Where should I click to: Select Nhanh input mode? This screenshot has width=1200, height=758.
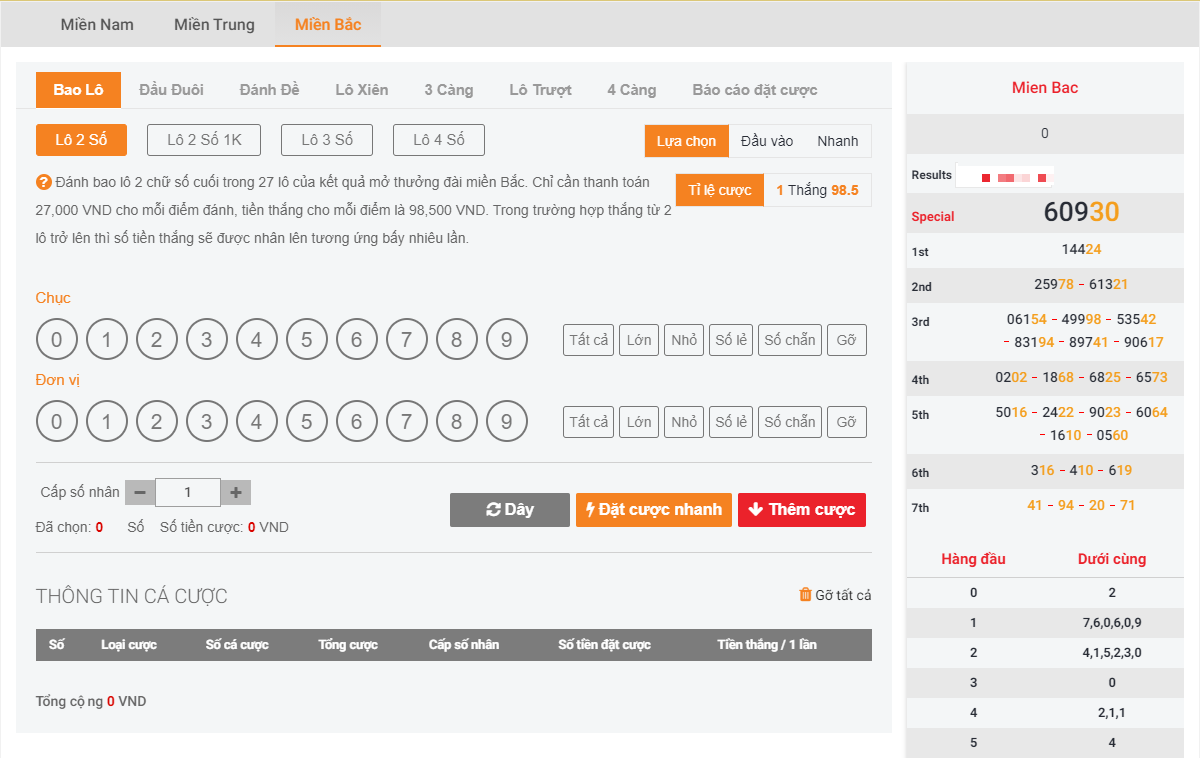(837, 141)
